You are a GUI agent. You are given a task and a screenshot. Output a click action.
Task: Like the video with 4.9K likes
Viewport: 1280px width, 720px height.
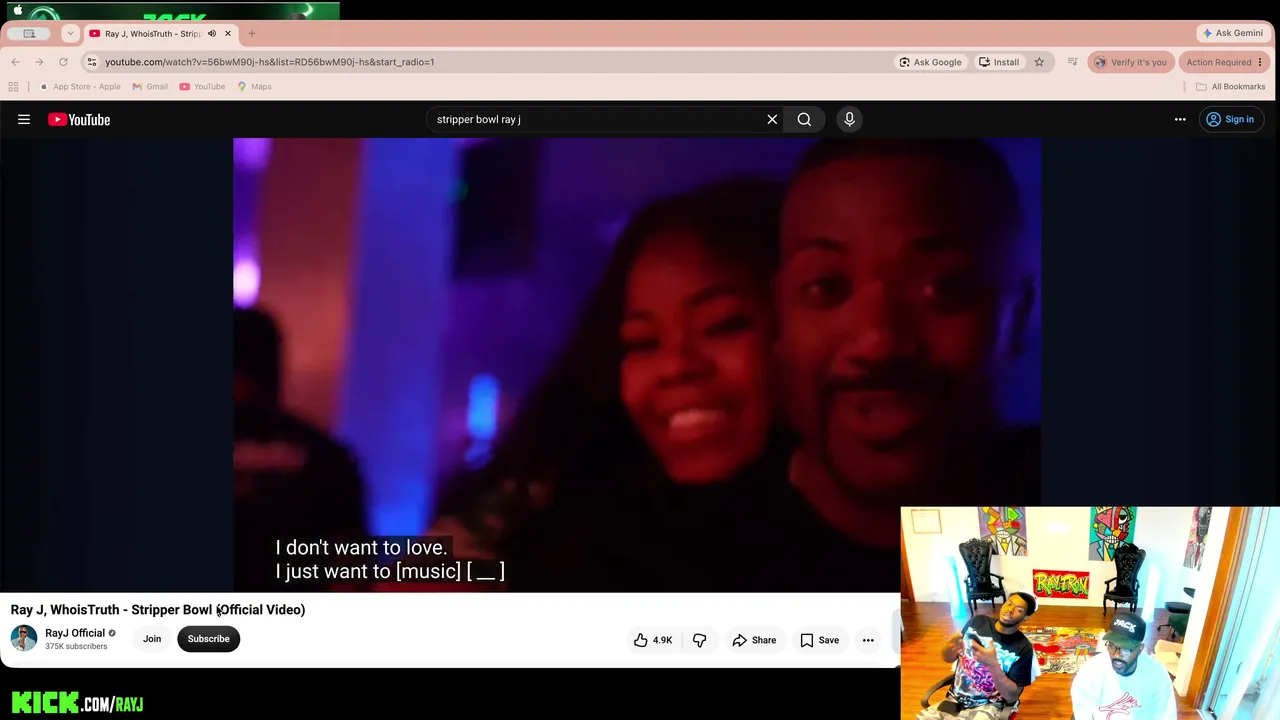[x=653, y=640]
